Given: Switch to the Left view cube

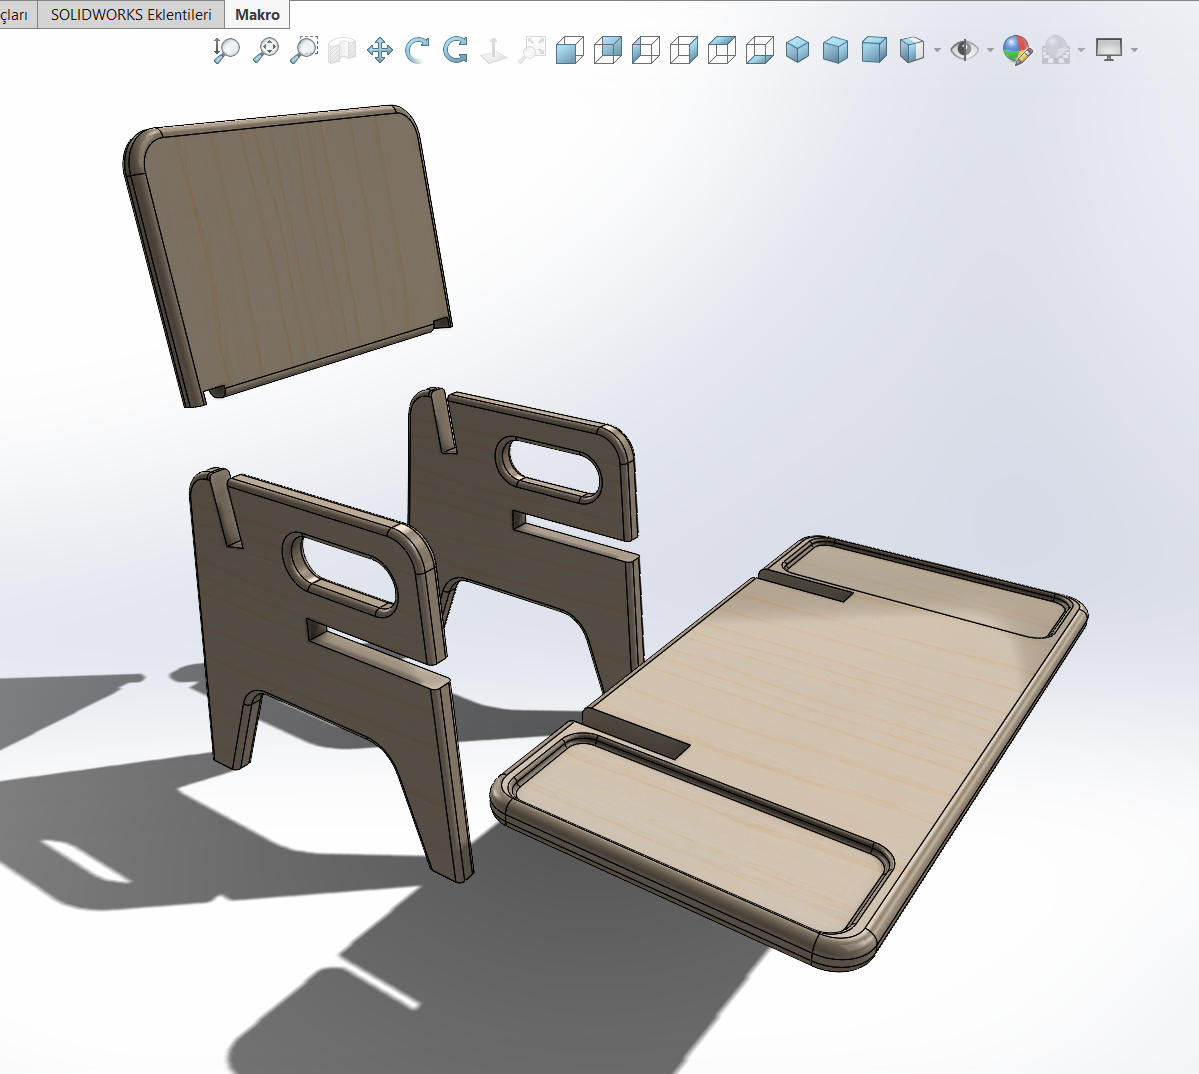Looking at the screenshot, I should (x=645, y=50).
